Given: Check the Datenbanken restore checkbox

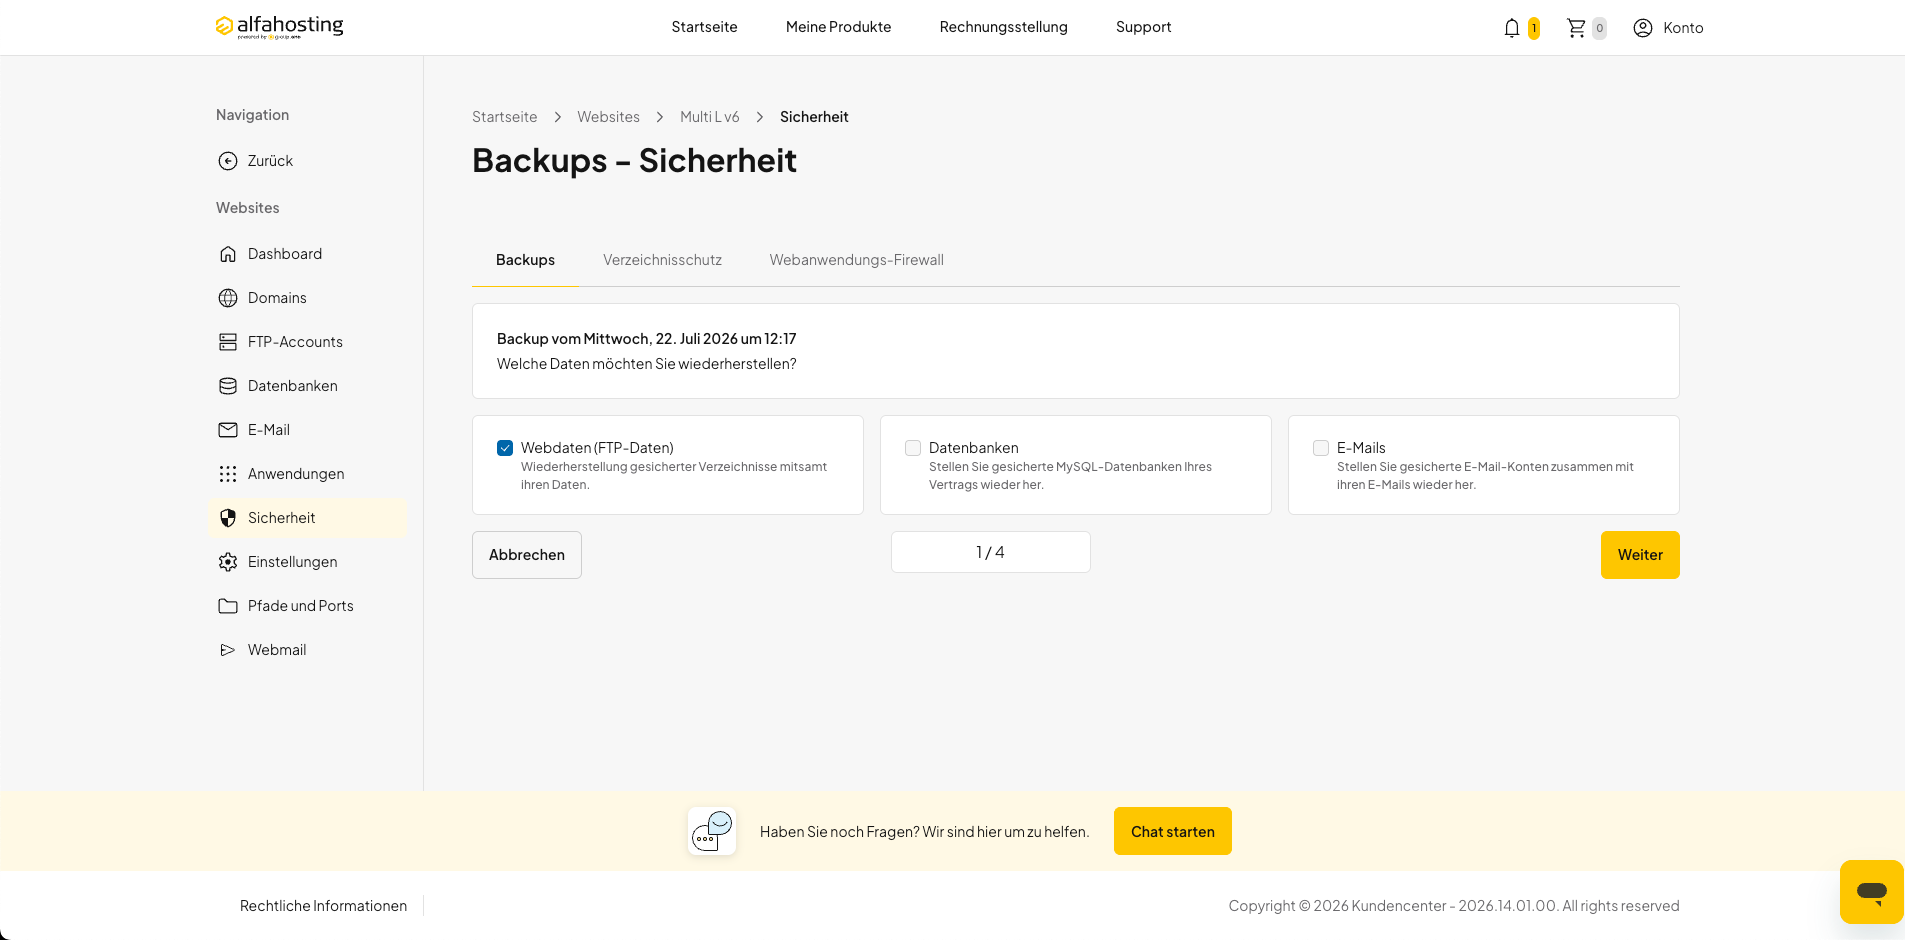Looking at the screenshot, I should [x=913, y=448].
